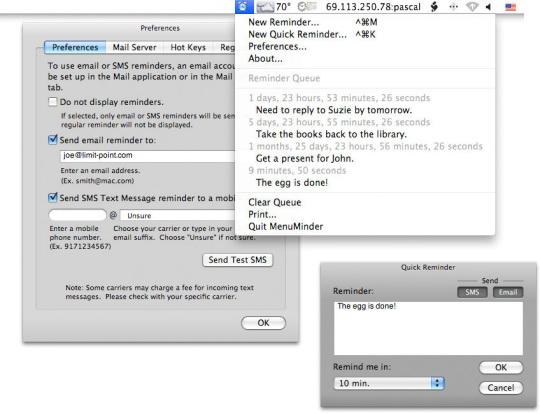Click the MenuMinder alarm clock menu bar icon
540x414 pixels.
[x=244, y=6]
